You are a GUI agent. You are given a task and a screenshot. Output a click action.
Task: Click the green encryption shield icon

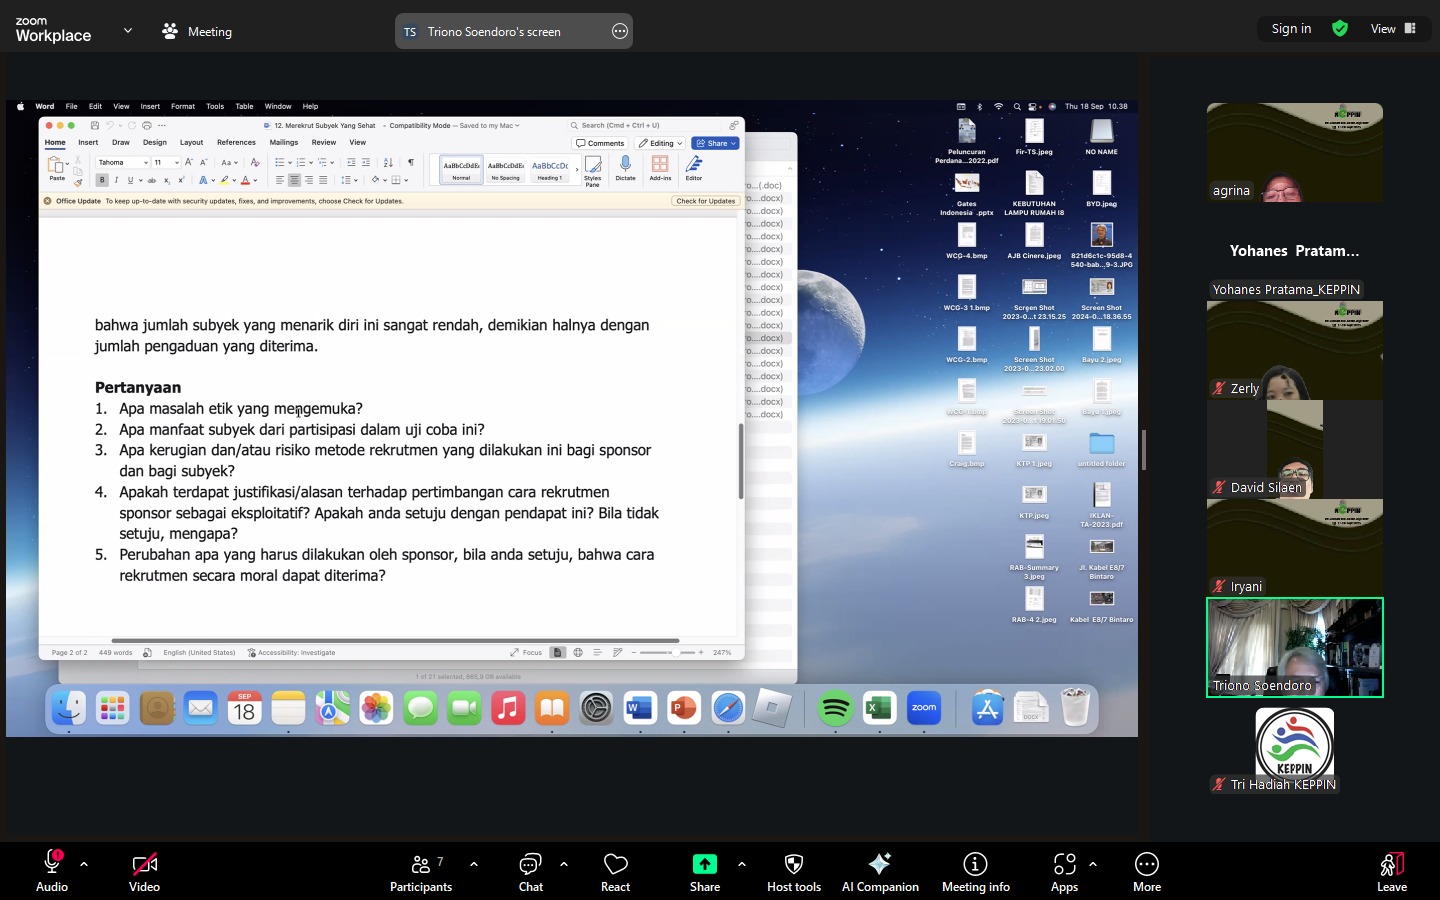click(1340, 29)
